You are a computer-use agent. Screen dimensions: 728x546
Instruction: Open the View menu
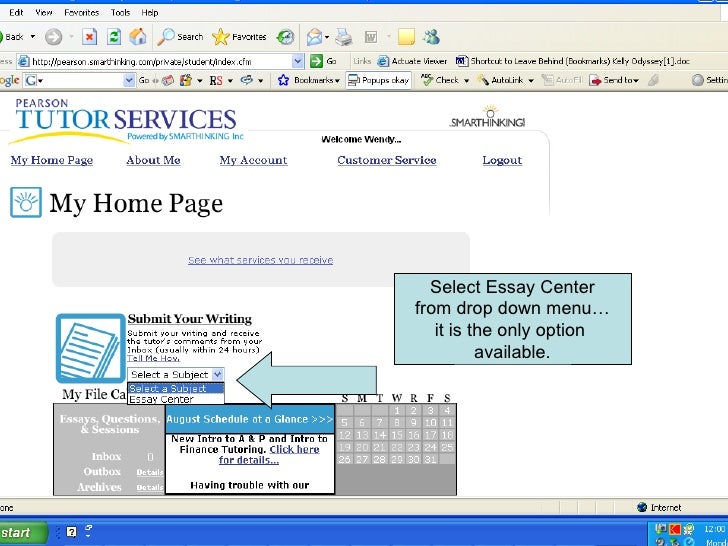[x=44, y=13]
